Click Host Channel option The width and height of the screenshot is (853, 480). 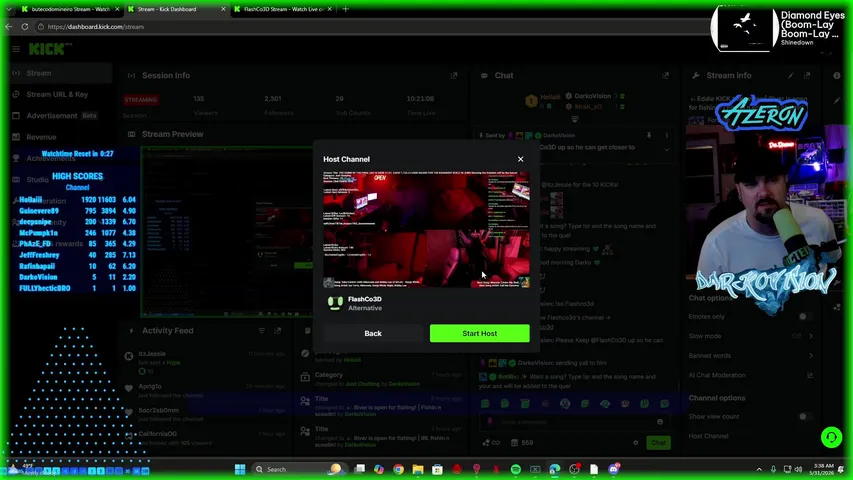pos(708,436)
